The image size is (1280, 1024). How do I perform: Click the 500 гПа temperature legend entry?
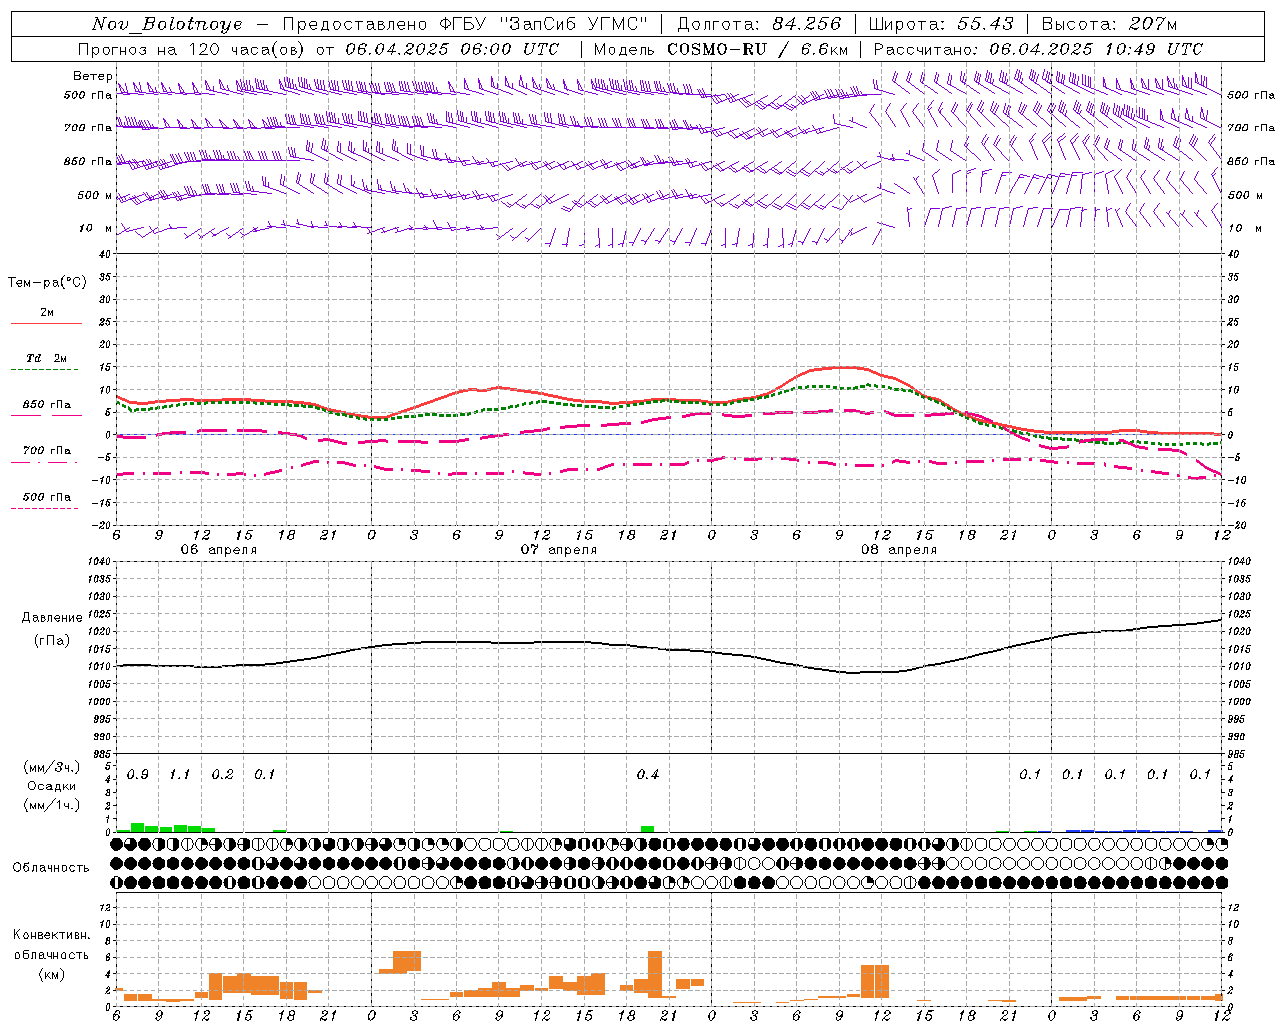pos(47,497)
